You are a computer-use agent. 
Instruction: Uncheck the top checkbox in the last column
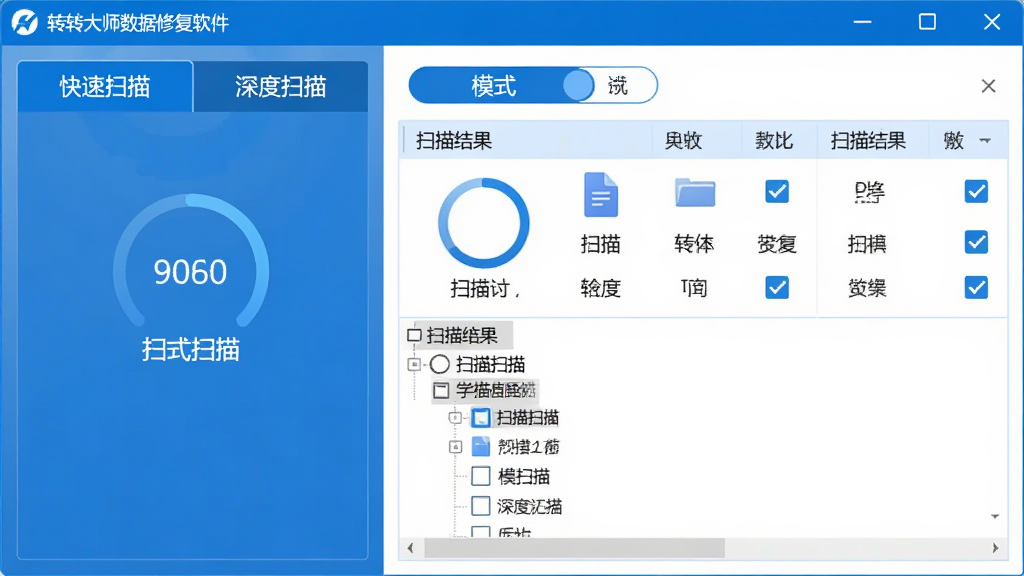coord(976,191)
